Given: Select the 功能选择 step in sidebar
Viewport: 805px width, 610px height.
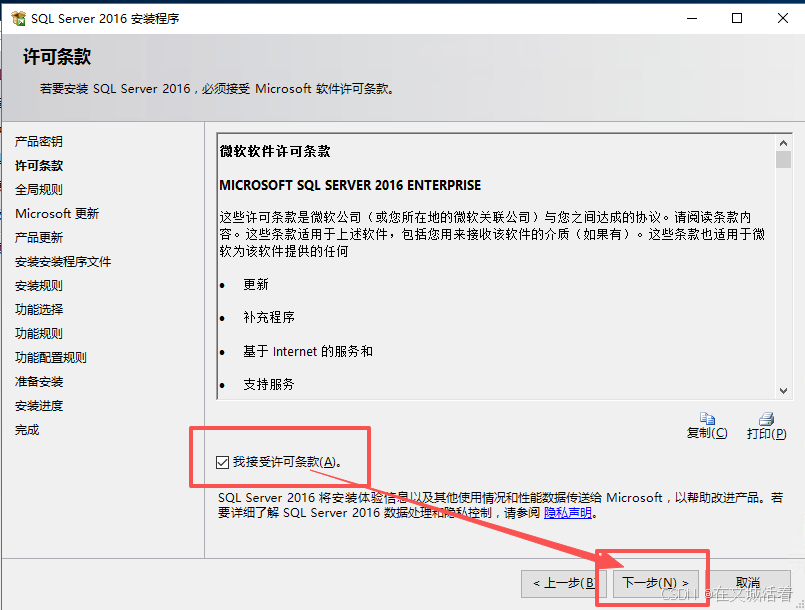Looking at the screenshot, I should pos(39,310).
